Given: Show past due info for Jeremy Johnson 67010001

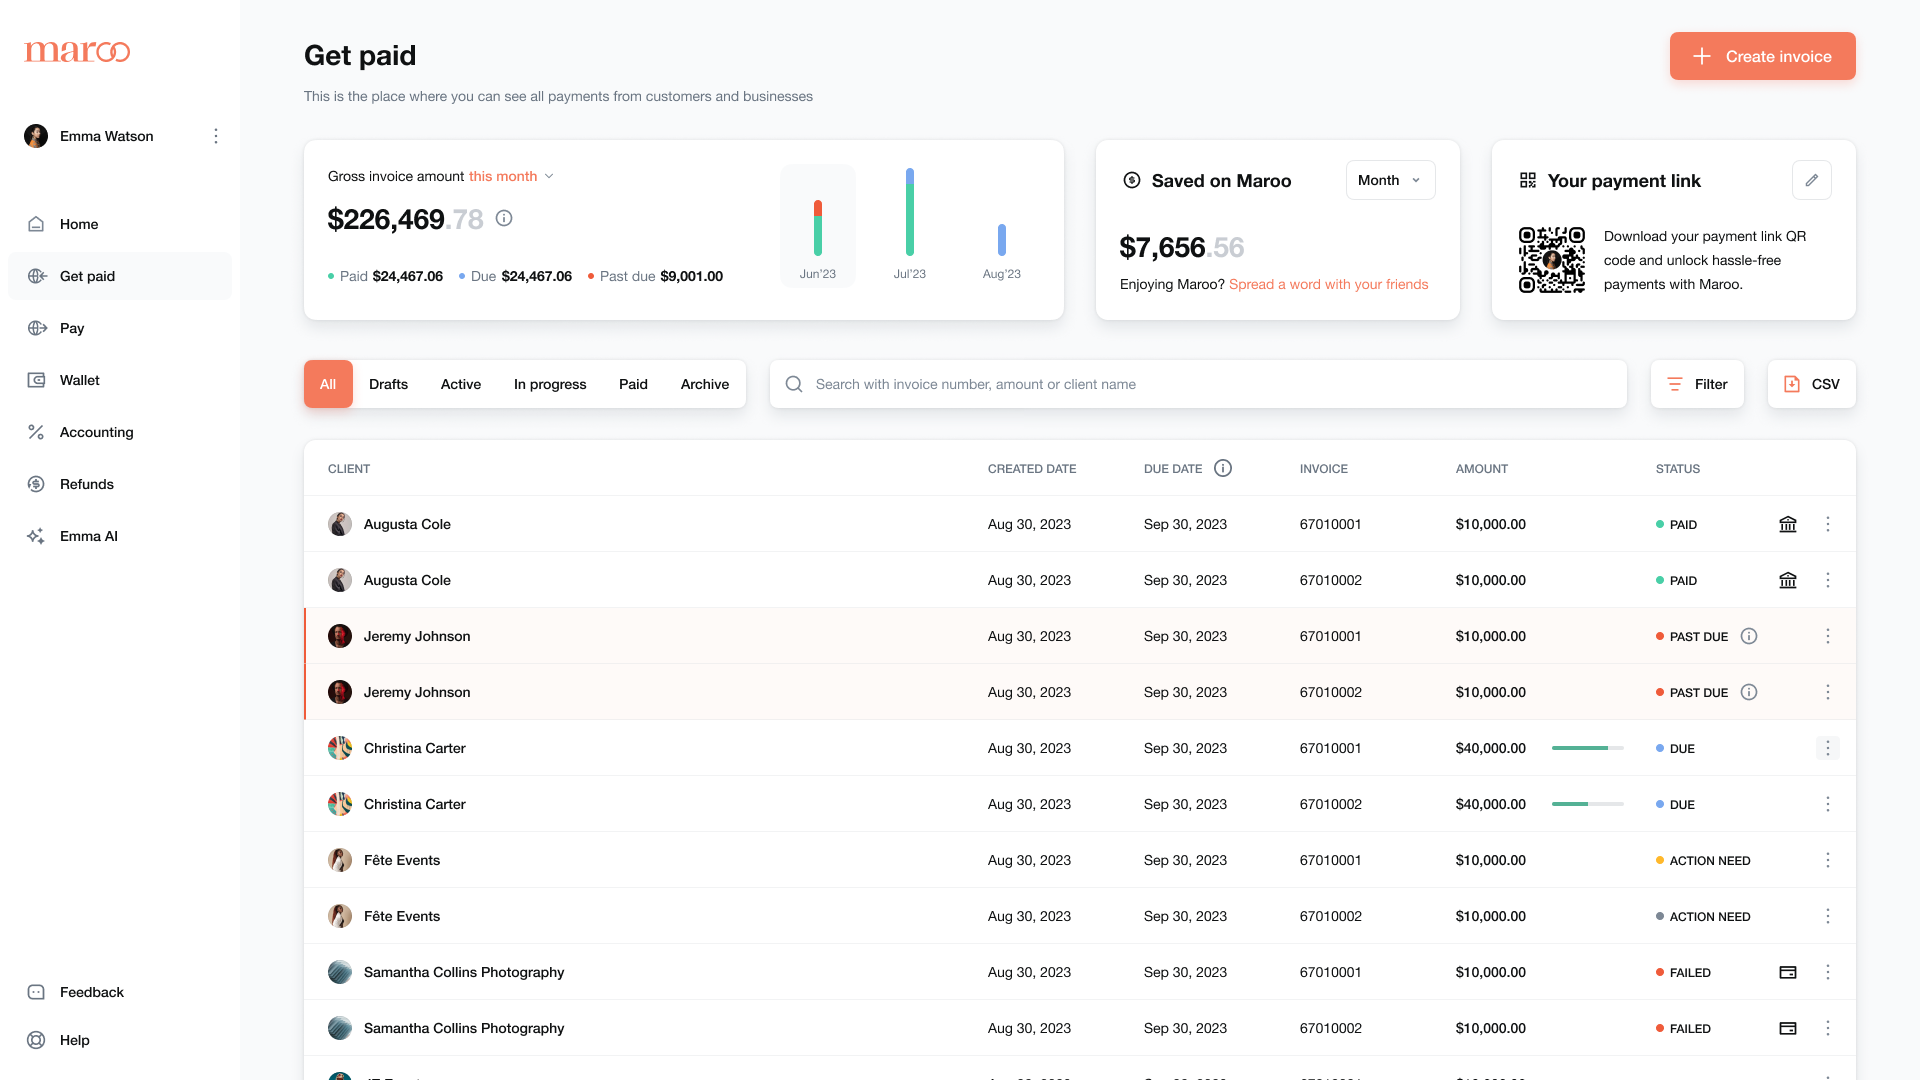Looking at the screenshot, I should click(1749, 636).
